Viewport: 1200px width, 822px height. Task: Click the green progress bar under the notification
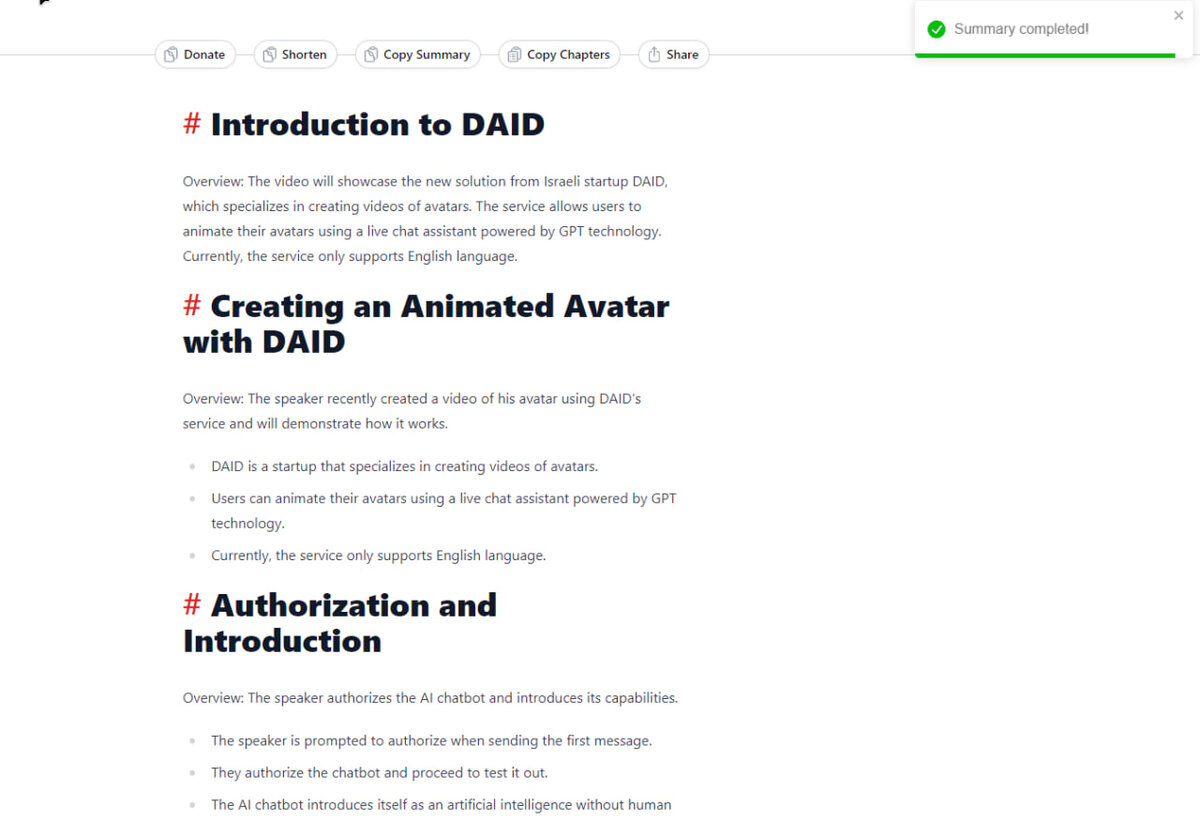pyautogui.click(x=1045, y=56)
